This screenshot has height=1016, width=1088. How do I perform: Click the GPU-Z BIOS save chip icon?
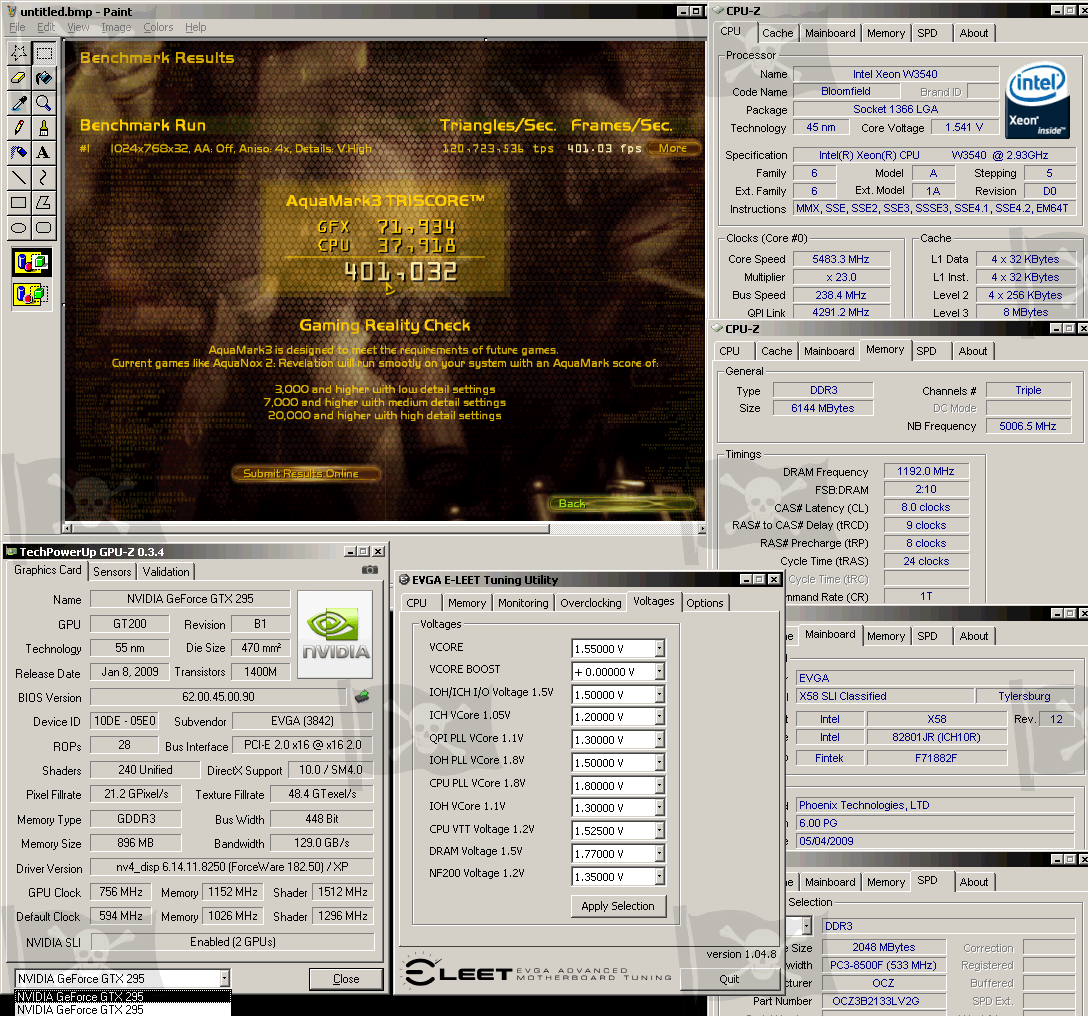pyautogui.click(x=362, y=696)
